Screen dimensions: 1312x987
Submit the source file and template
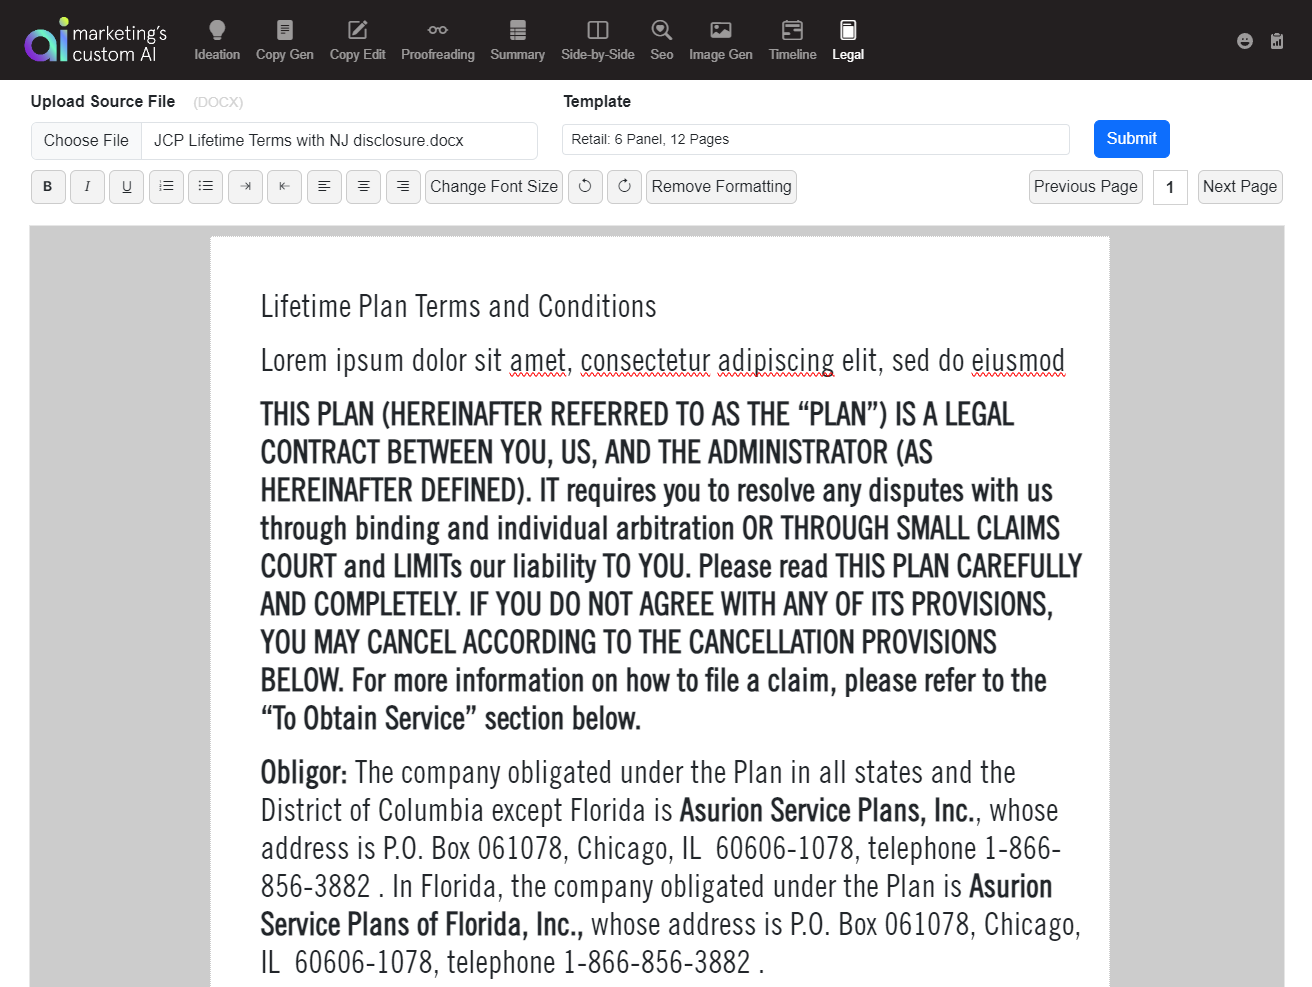[1132, 139]
